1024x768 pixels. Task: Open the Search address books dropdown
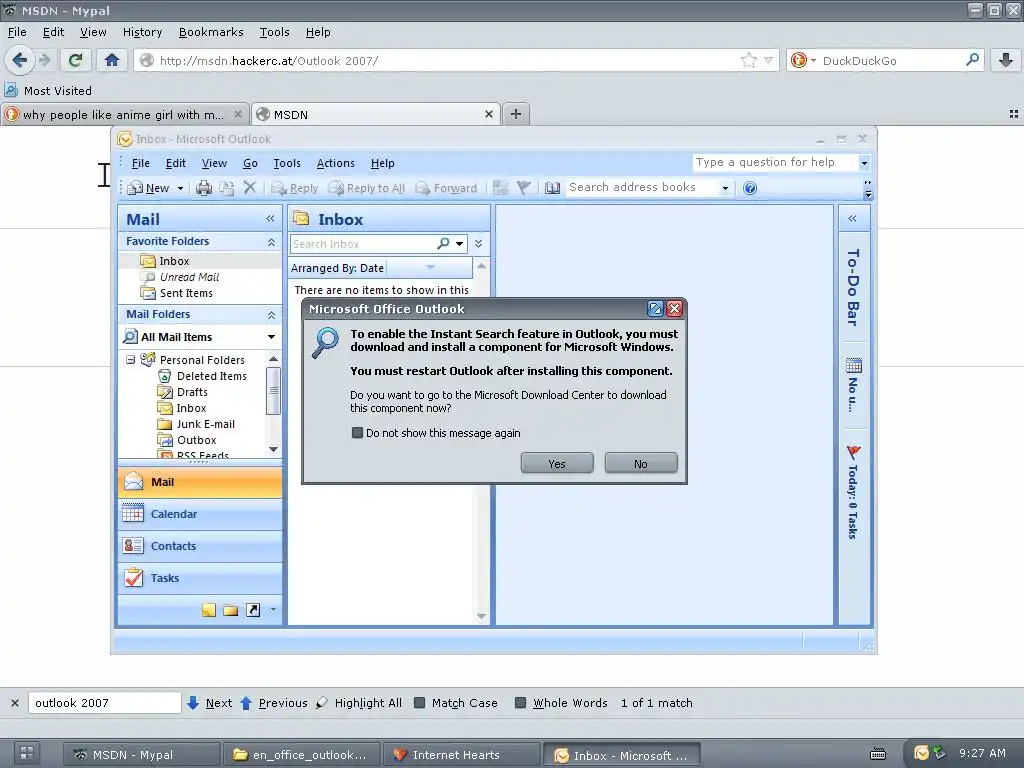[x=725, y=188]
